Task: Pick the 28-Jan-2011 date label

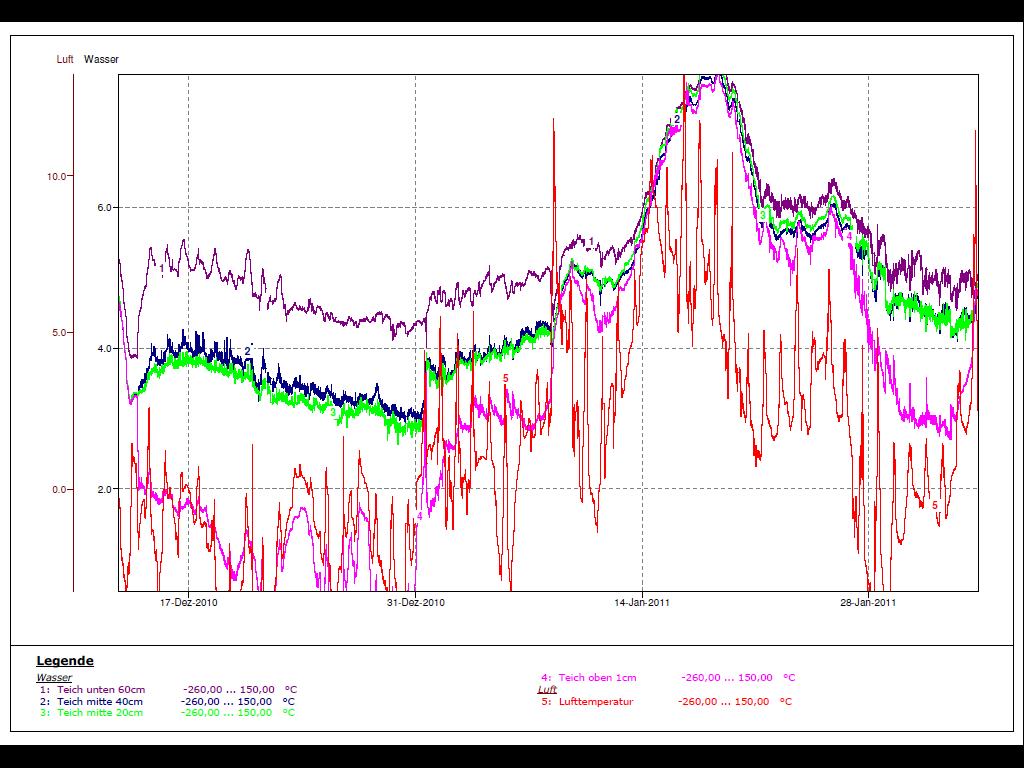Action: coord(868,603)
